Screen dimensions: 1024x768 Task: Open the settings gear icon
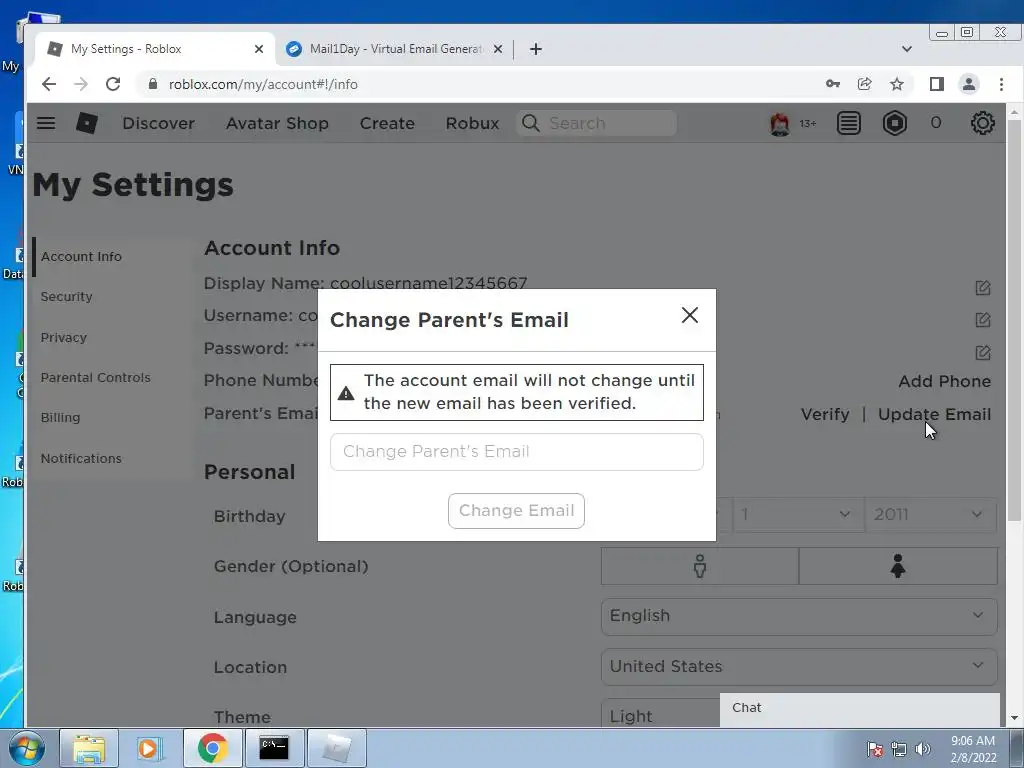coord(982,123)
